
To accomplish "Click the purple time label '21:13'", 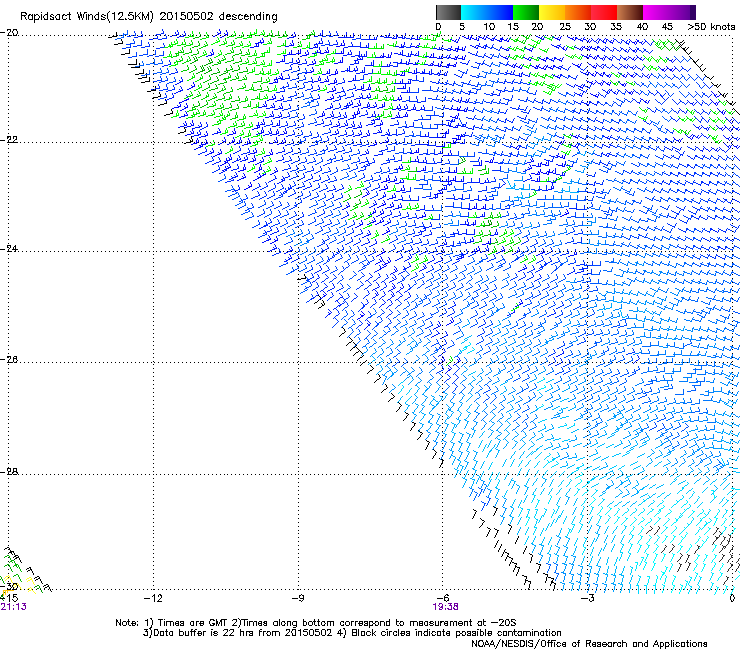I will tap(13, 607).
